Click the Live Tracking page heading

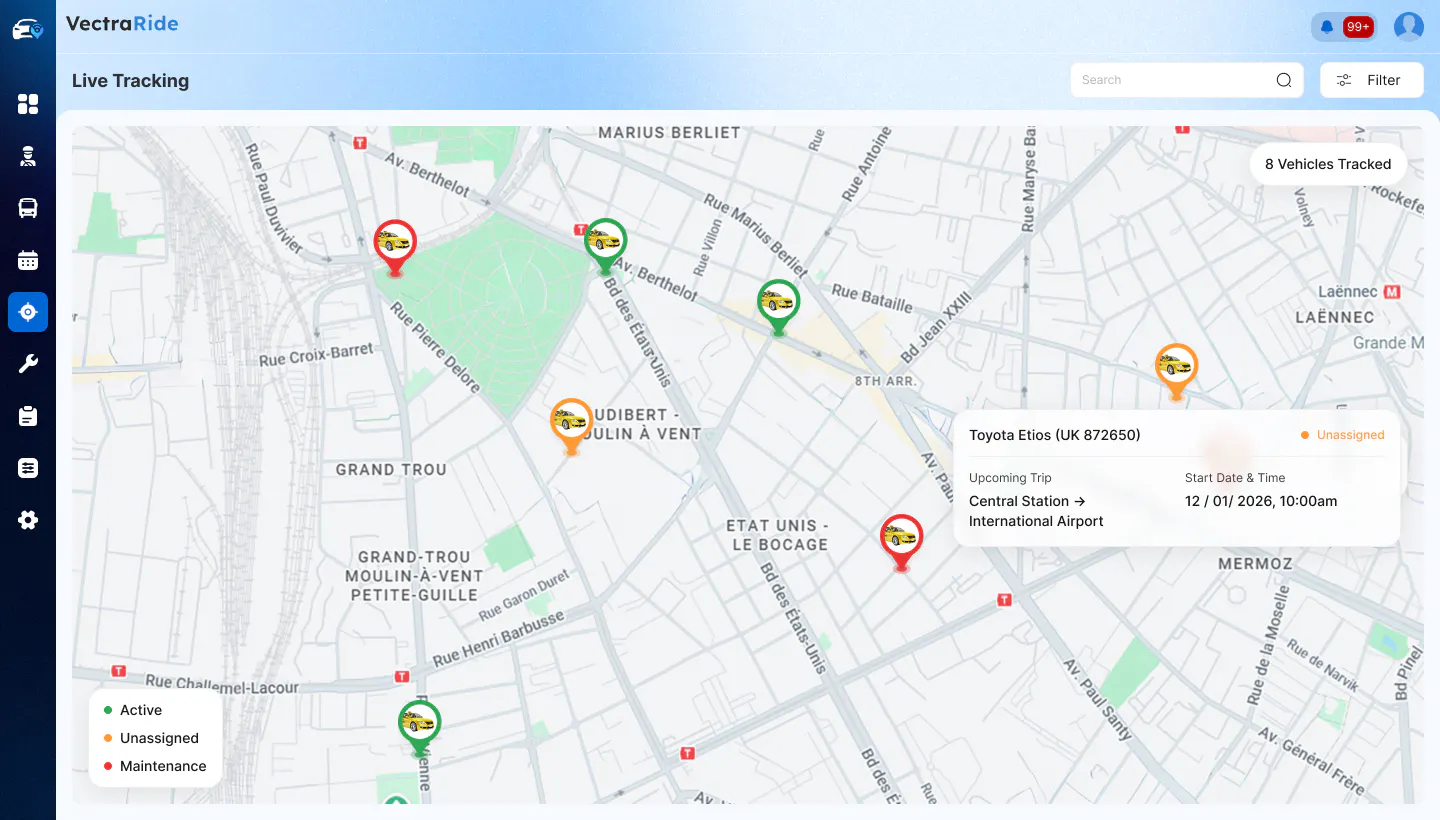[130, 81]
